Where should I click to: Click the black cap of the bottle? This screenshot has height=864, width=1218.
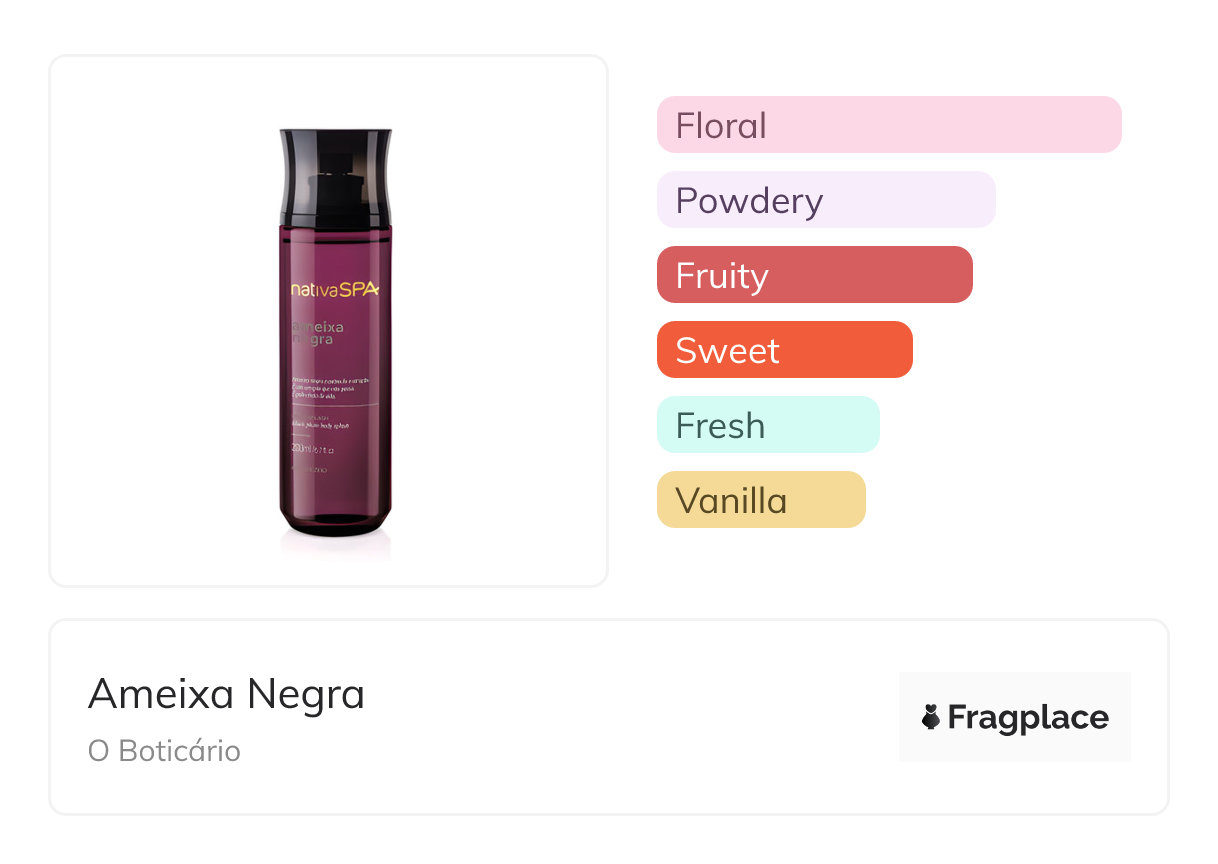(336, 175)
